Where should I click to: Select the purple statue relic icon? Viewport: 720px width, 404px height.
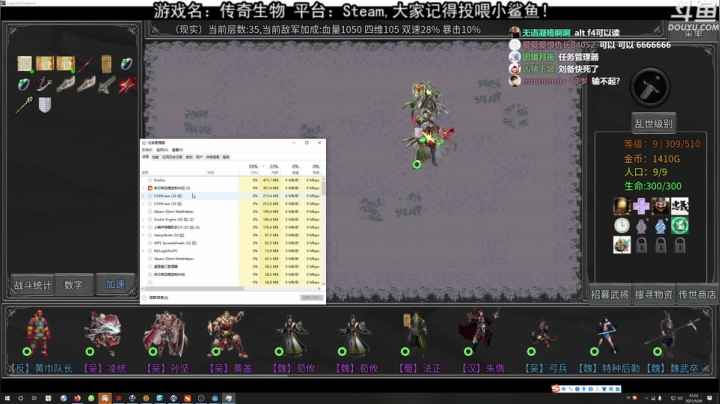pos(641,225)
